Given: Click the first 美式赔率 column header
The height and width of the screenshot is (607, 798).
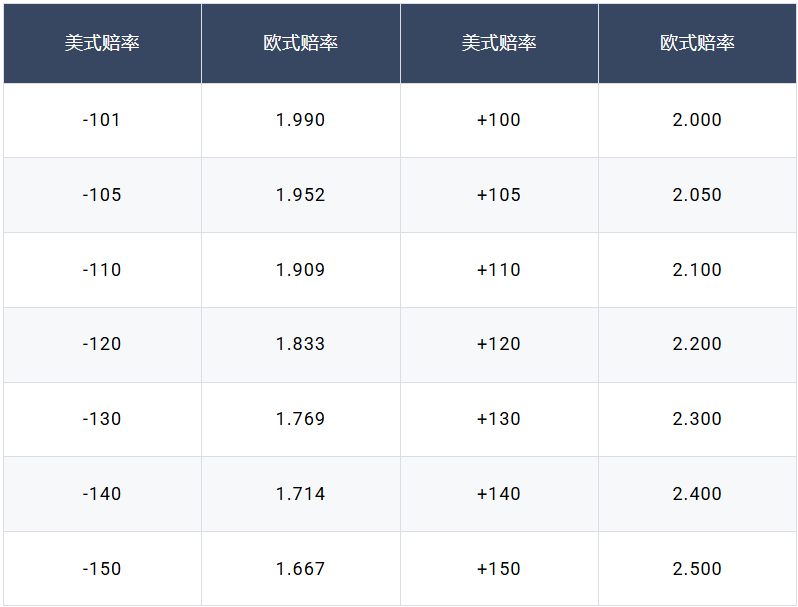Looking at the screenshot, I should click(102, 43).
